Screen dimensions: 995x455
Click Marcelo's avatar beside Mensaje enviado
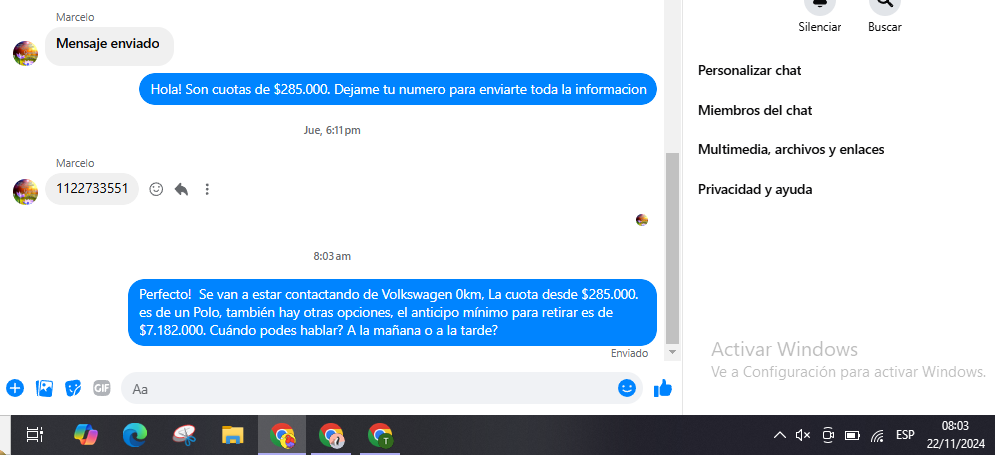25,53
